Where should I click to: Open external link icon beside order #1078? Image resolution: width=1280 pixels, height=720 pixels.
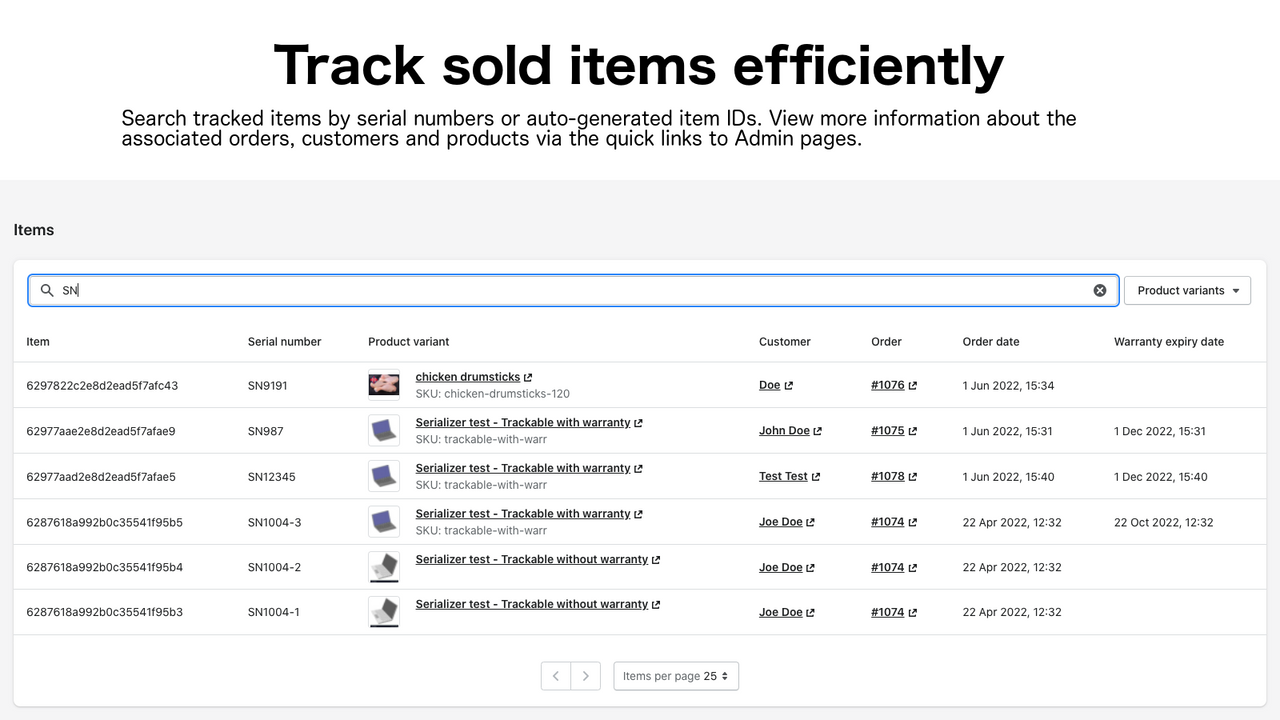tap(913, 477)
